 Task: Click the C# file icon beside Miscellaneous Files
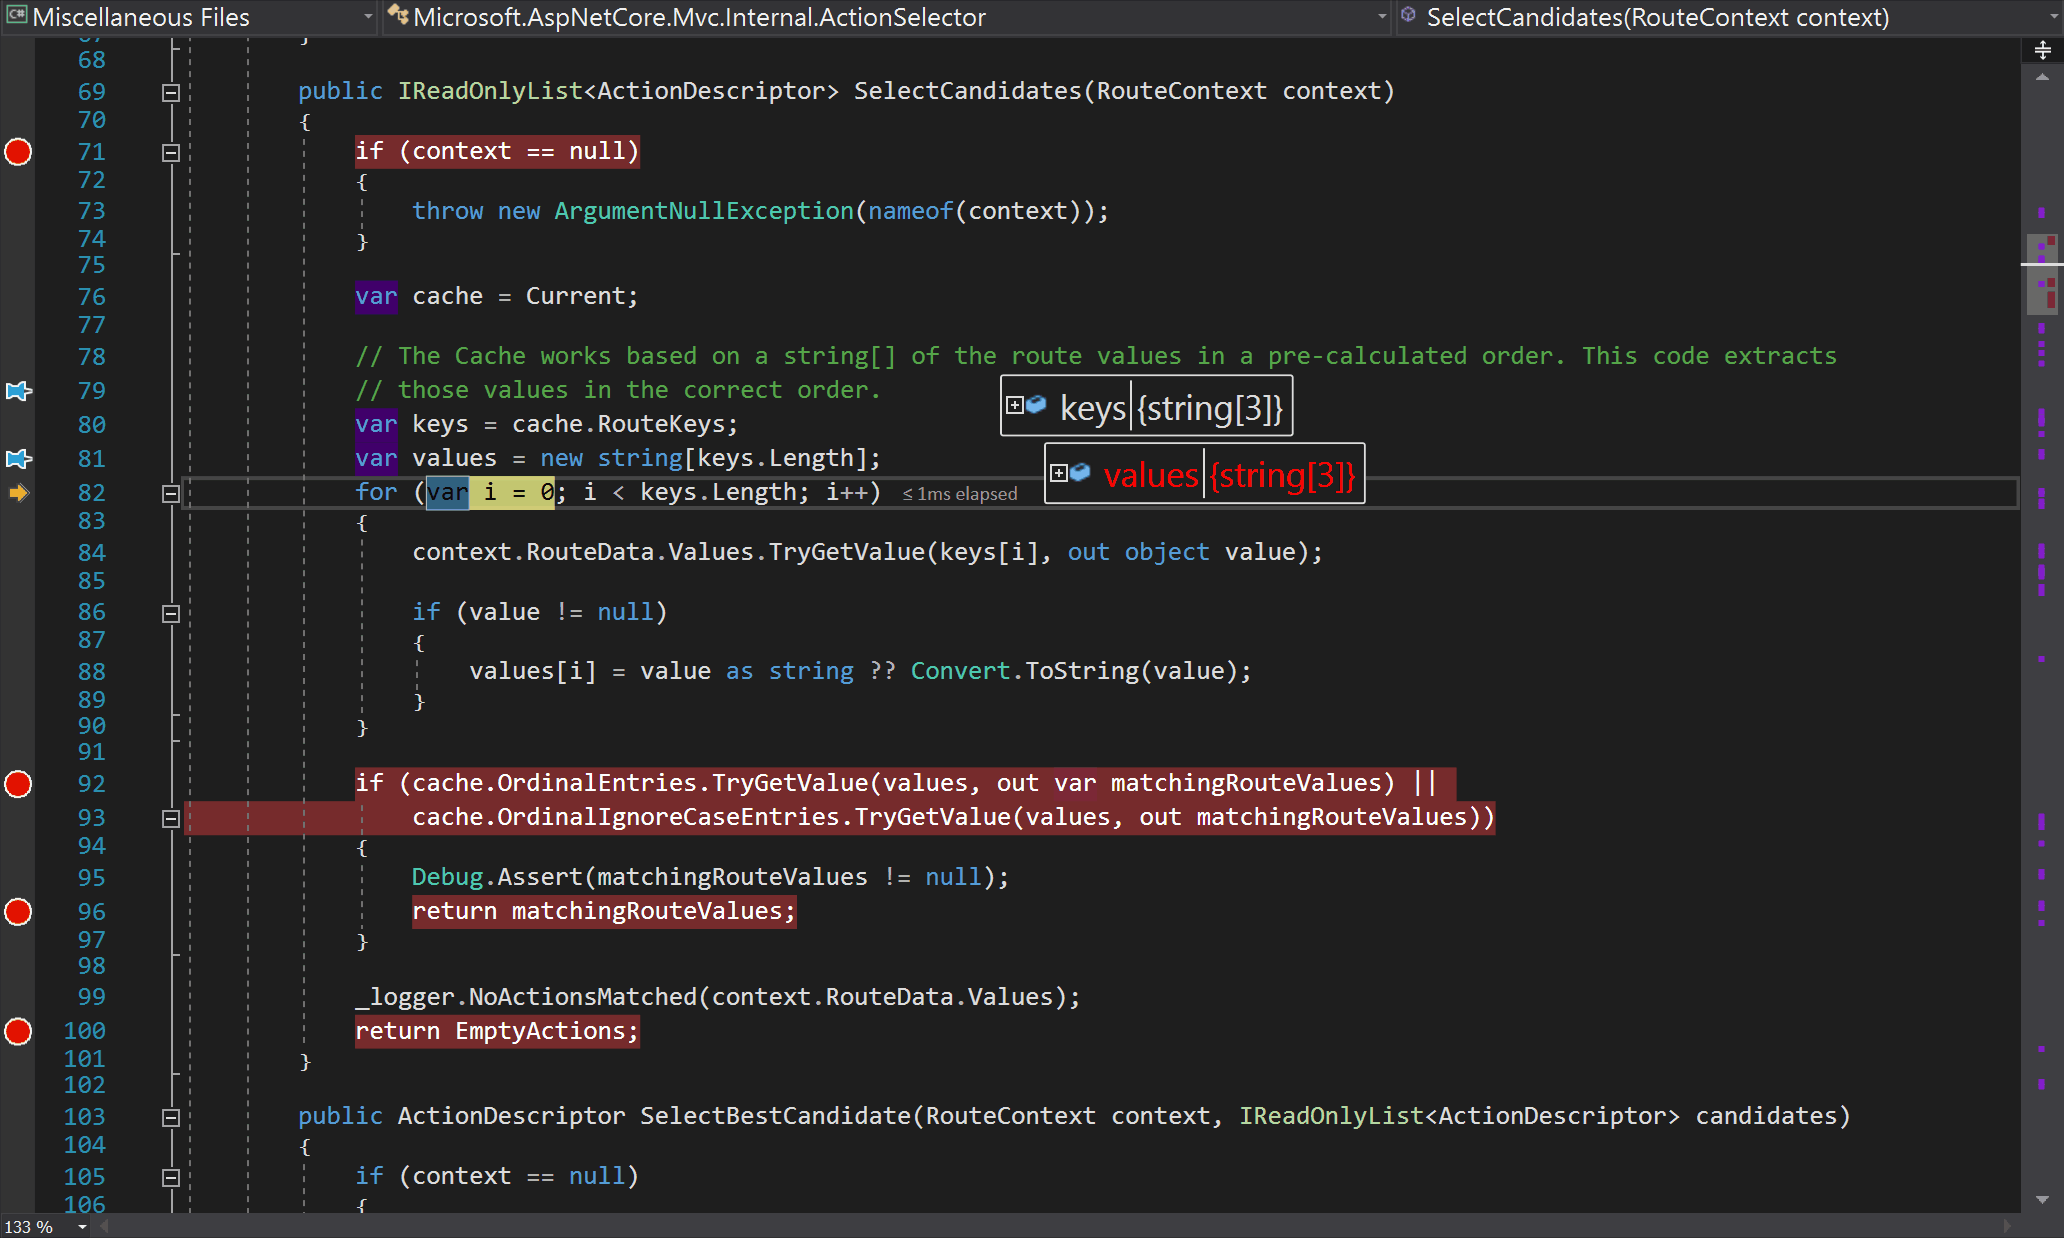point(15,16)
